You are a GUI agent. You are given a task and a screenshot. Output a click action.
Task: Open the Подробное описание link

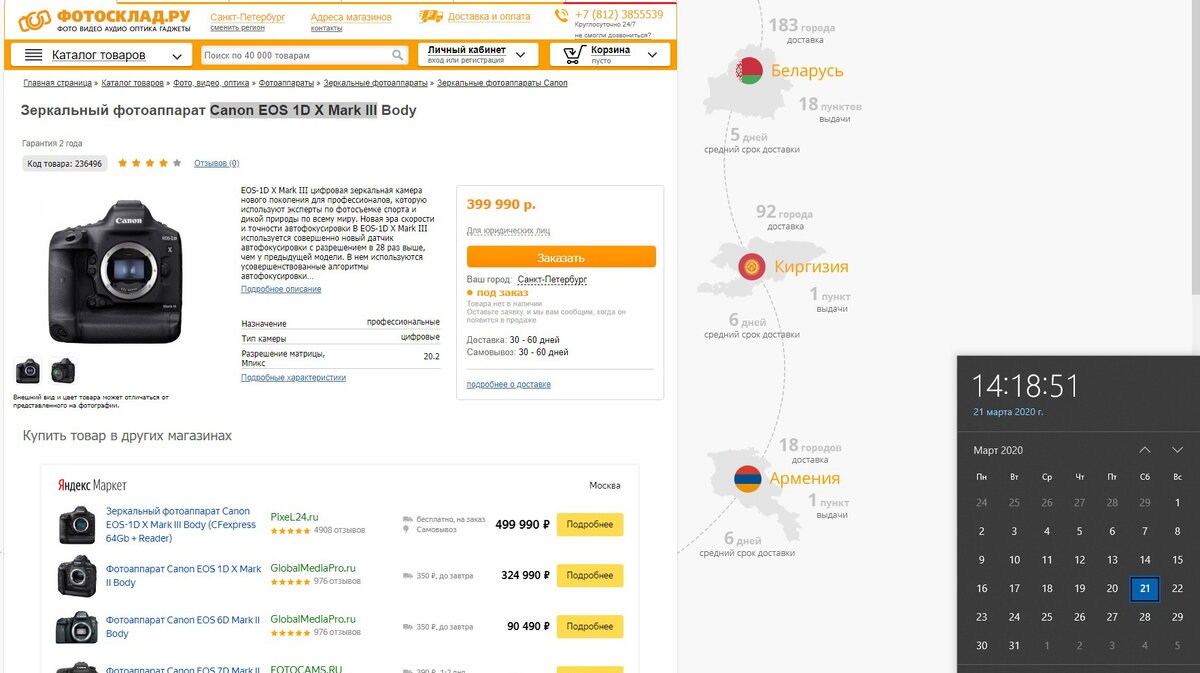click(x=281, y=289)
